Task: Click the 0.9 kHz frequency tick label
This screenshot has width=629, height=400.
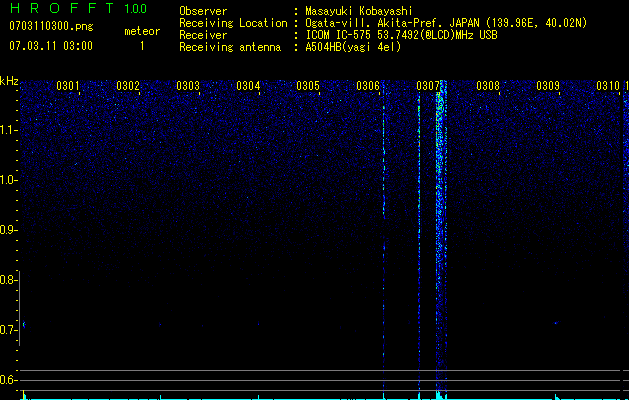Action: 8,230
